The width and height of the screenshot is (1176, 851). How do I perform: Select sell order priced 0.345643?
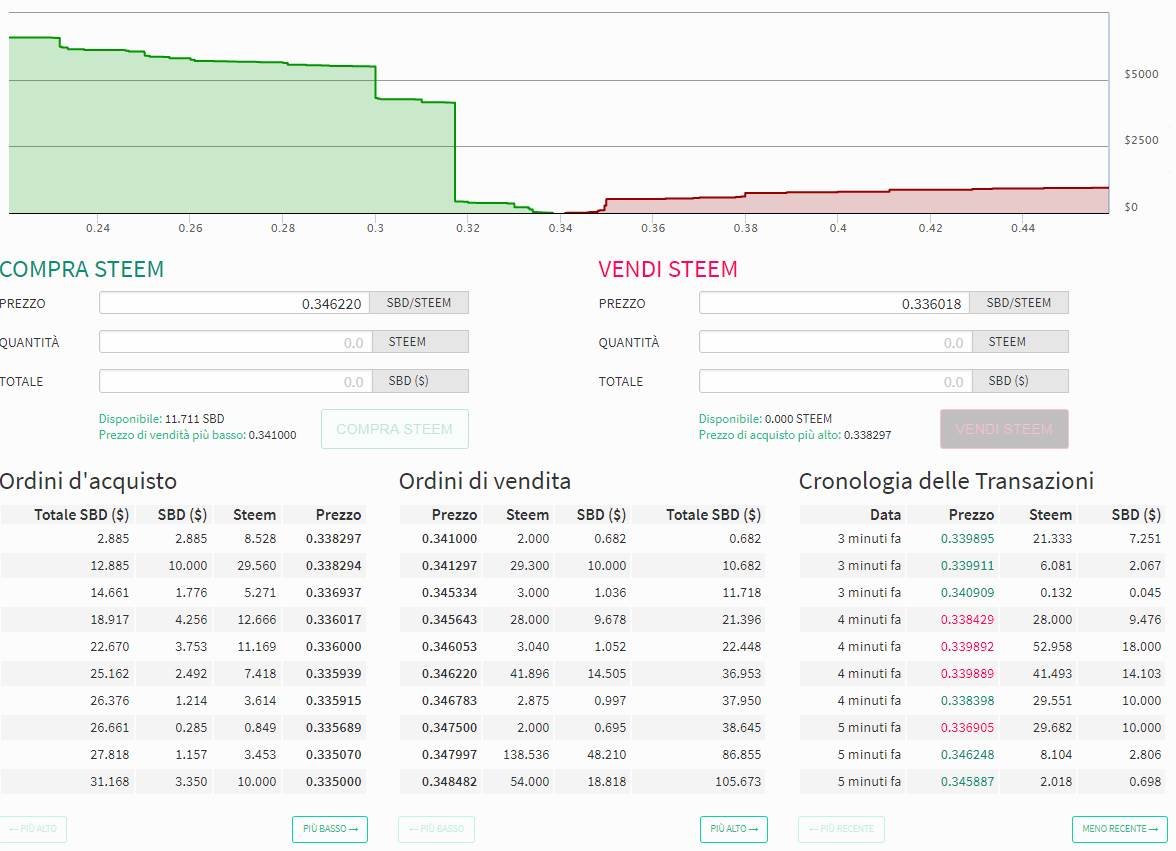click(583, 619)
